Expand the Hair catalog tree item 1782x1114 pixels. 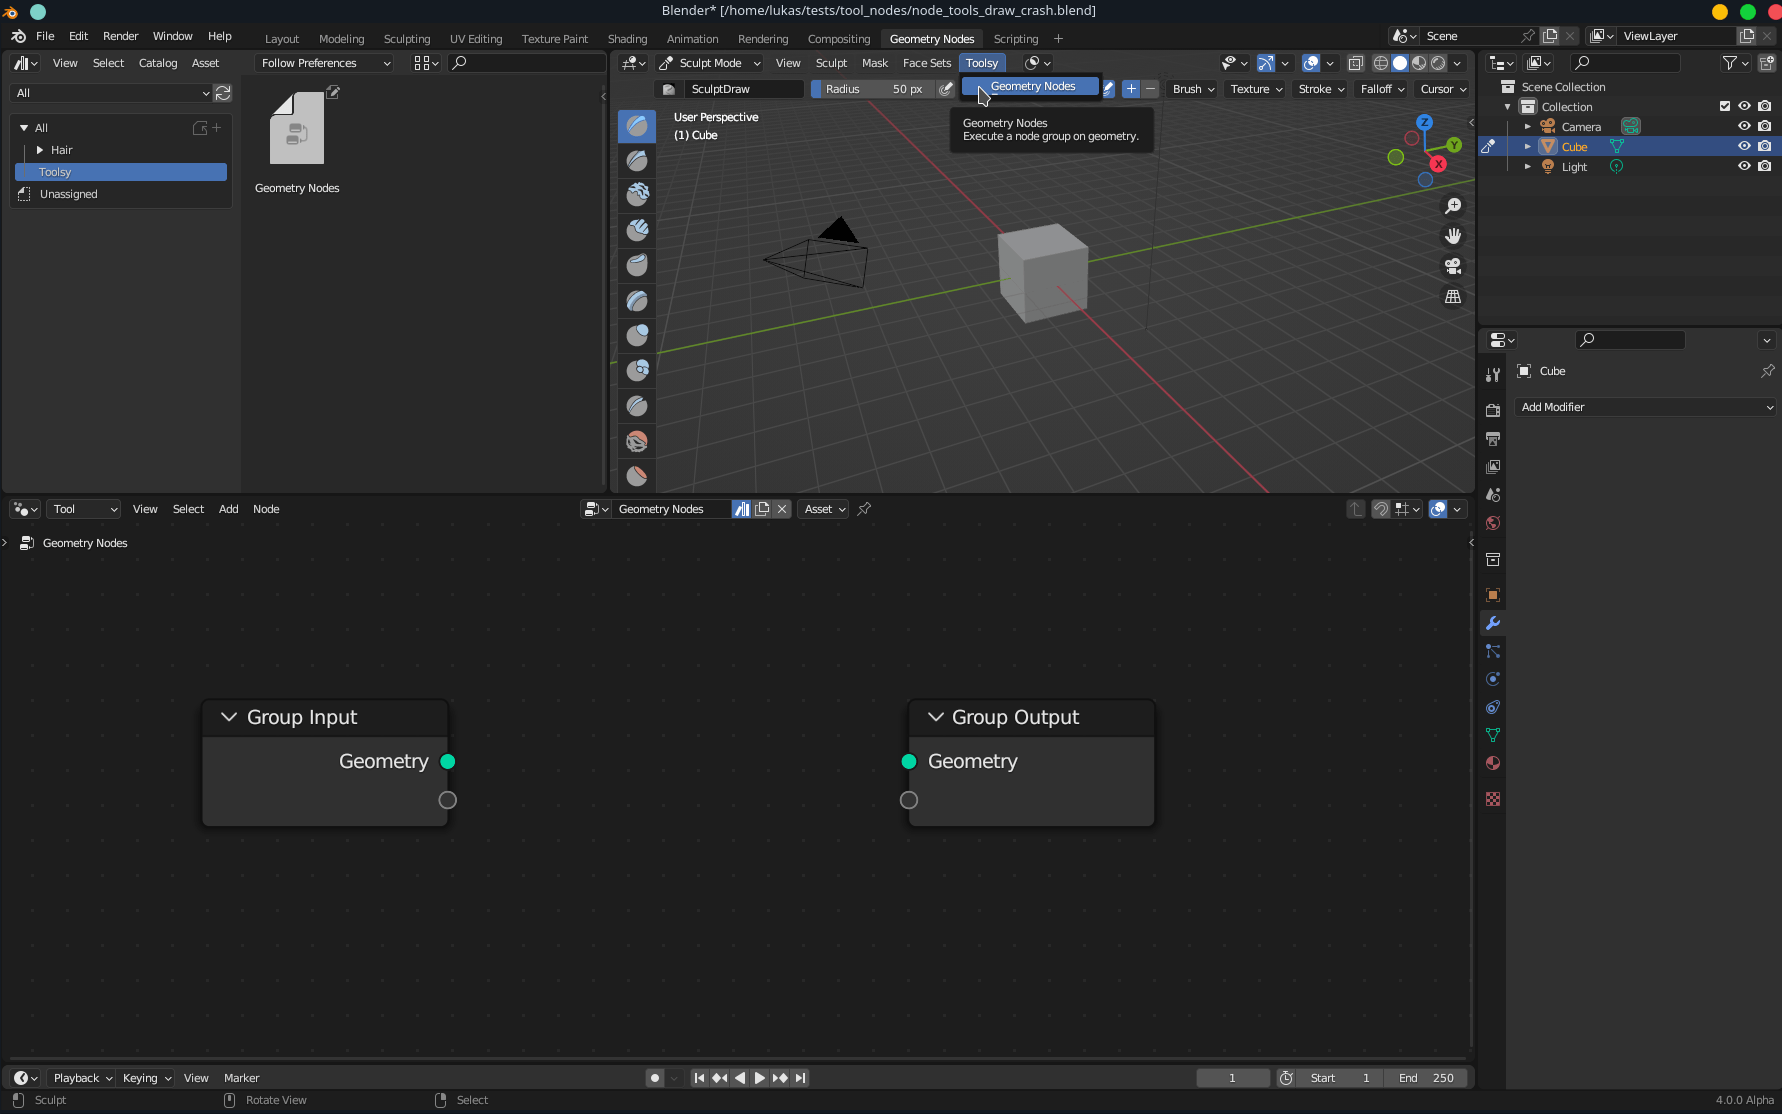point(40,150)
